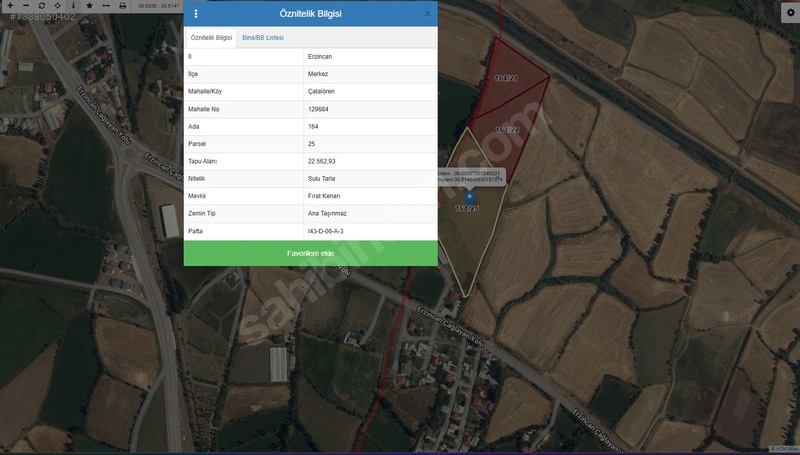This screenshot has width=800, height=455.
Task: Select the info query tool icon
Action: point(73,6)
